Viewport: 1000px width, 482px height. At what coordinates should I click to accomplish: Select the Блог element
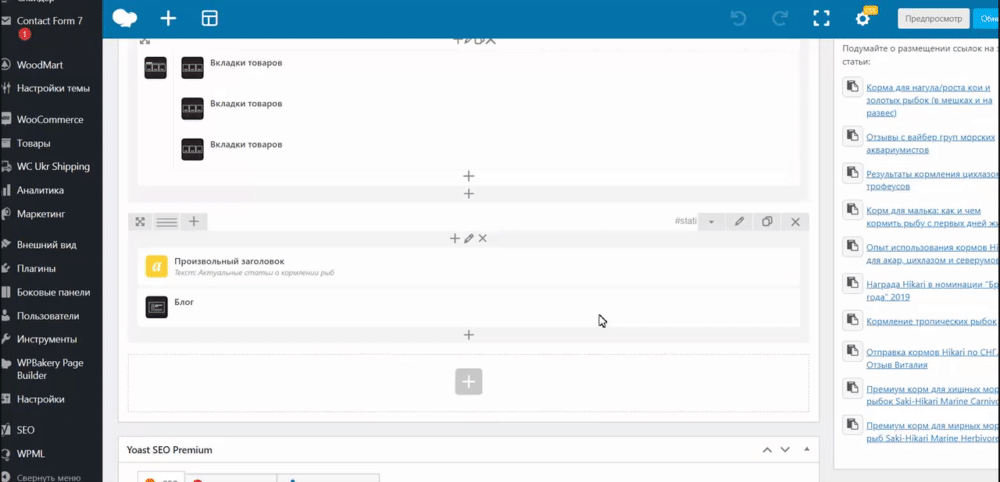click(x=469, y=307)
